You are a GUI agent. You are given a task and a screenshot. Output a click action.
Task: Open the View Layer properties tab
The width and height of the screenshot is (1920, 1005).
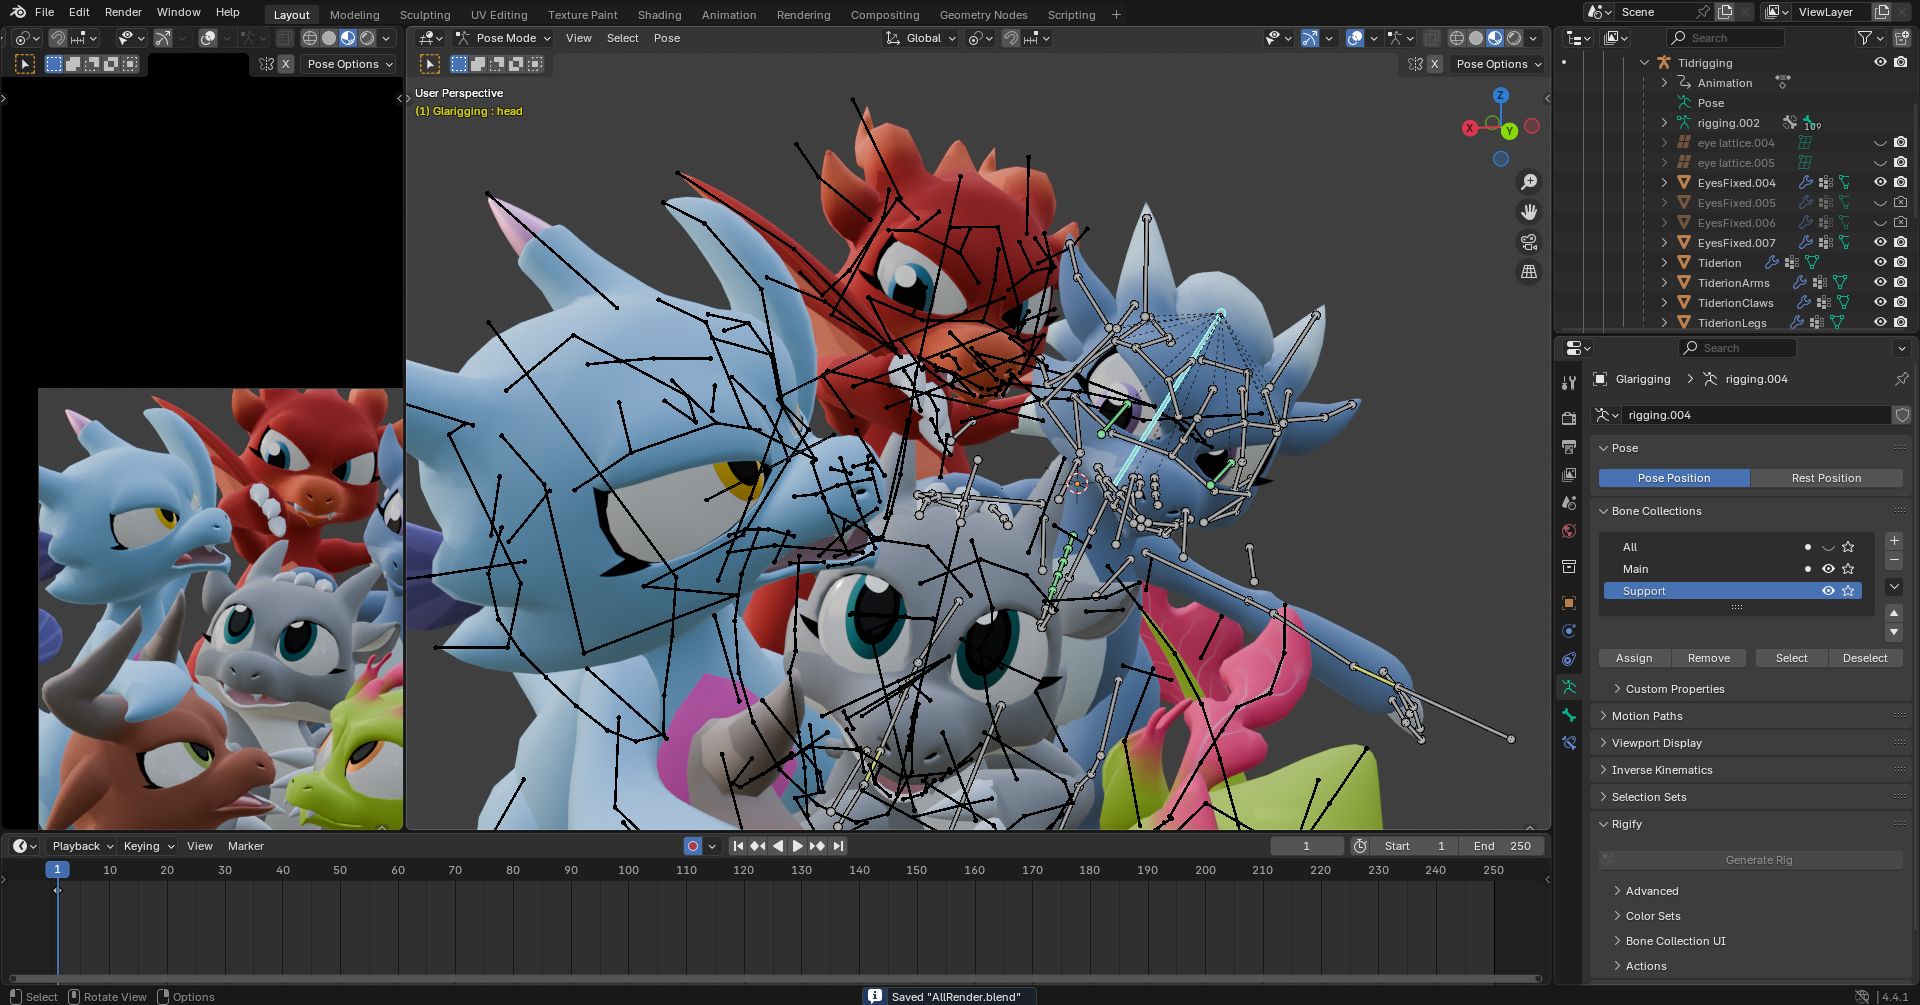coord(1569,475)
